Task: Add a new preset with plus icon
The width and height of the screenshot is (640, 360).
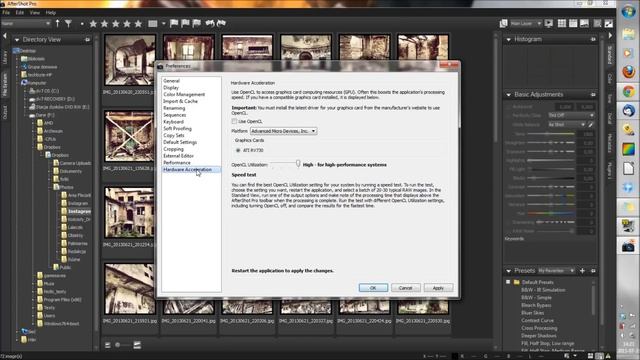Action: tap(582, 271)
